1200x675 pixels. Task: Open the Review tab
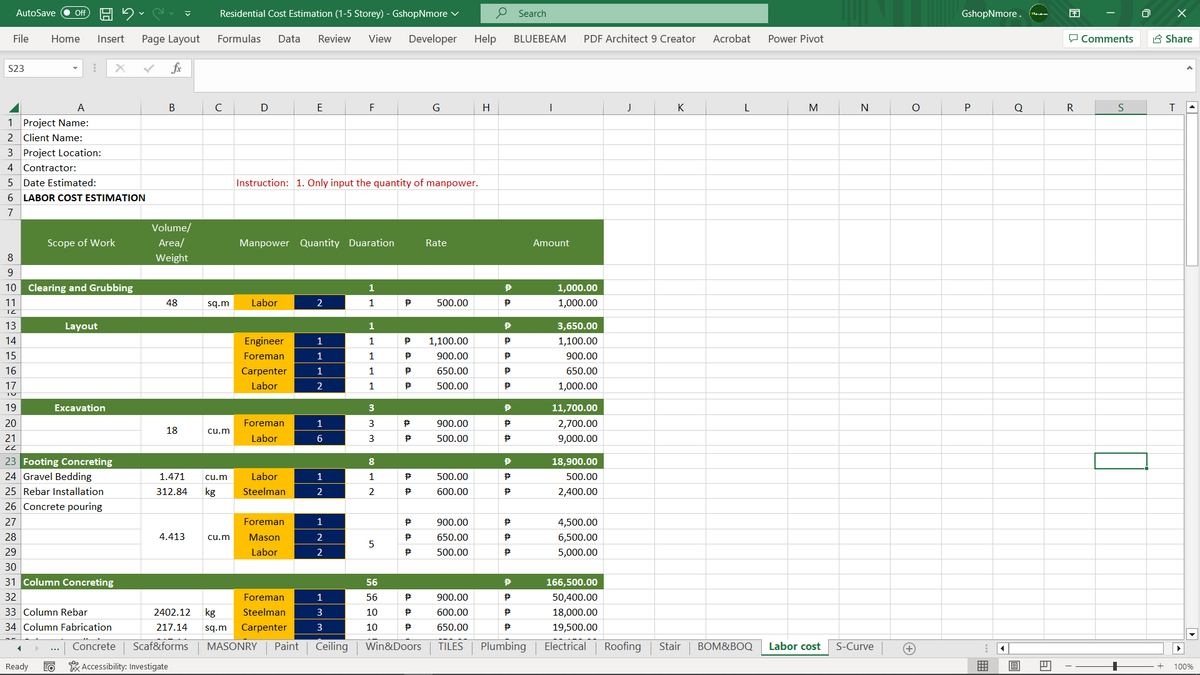pyautogui.click(x=334, y=39)
